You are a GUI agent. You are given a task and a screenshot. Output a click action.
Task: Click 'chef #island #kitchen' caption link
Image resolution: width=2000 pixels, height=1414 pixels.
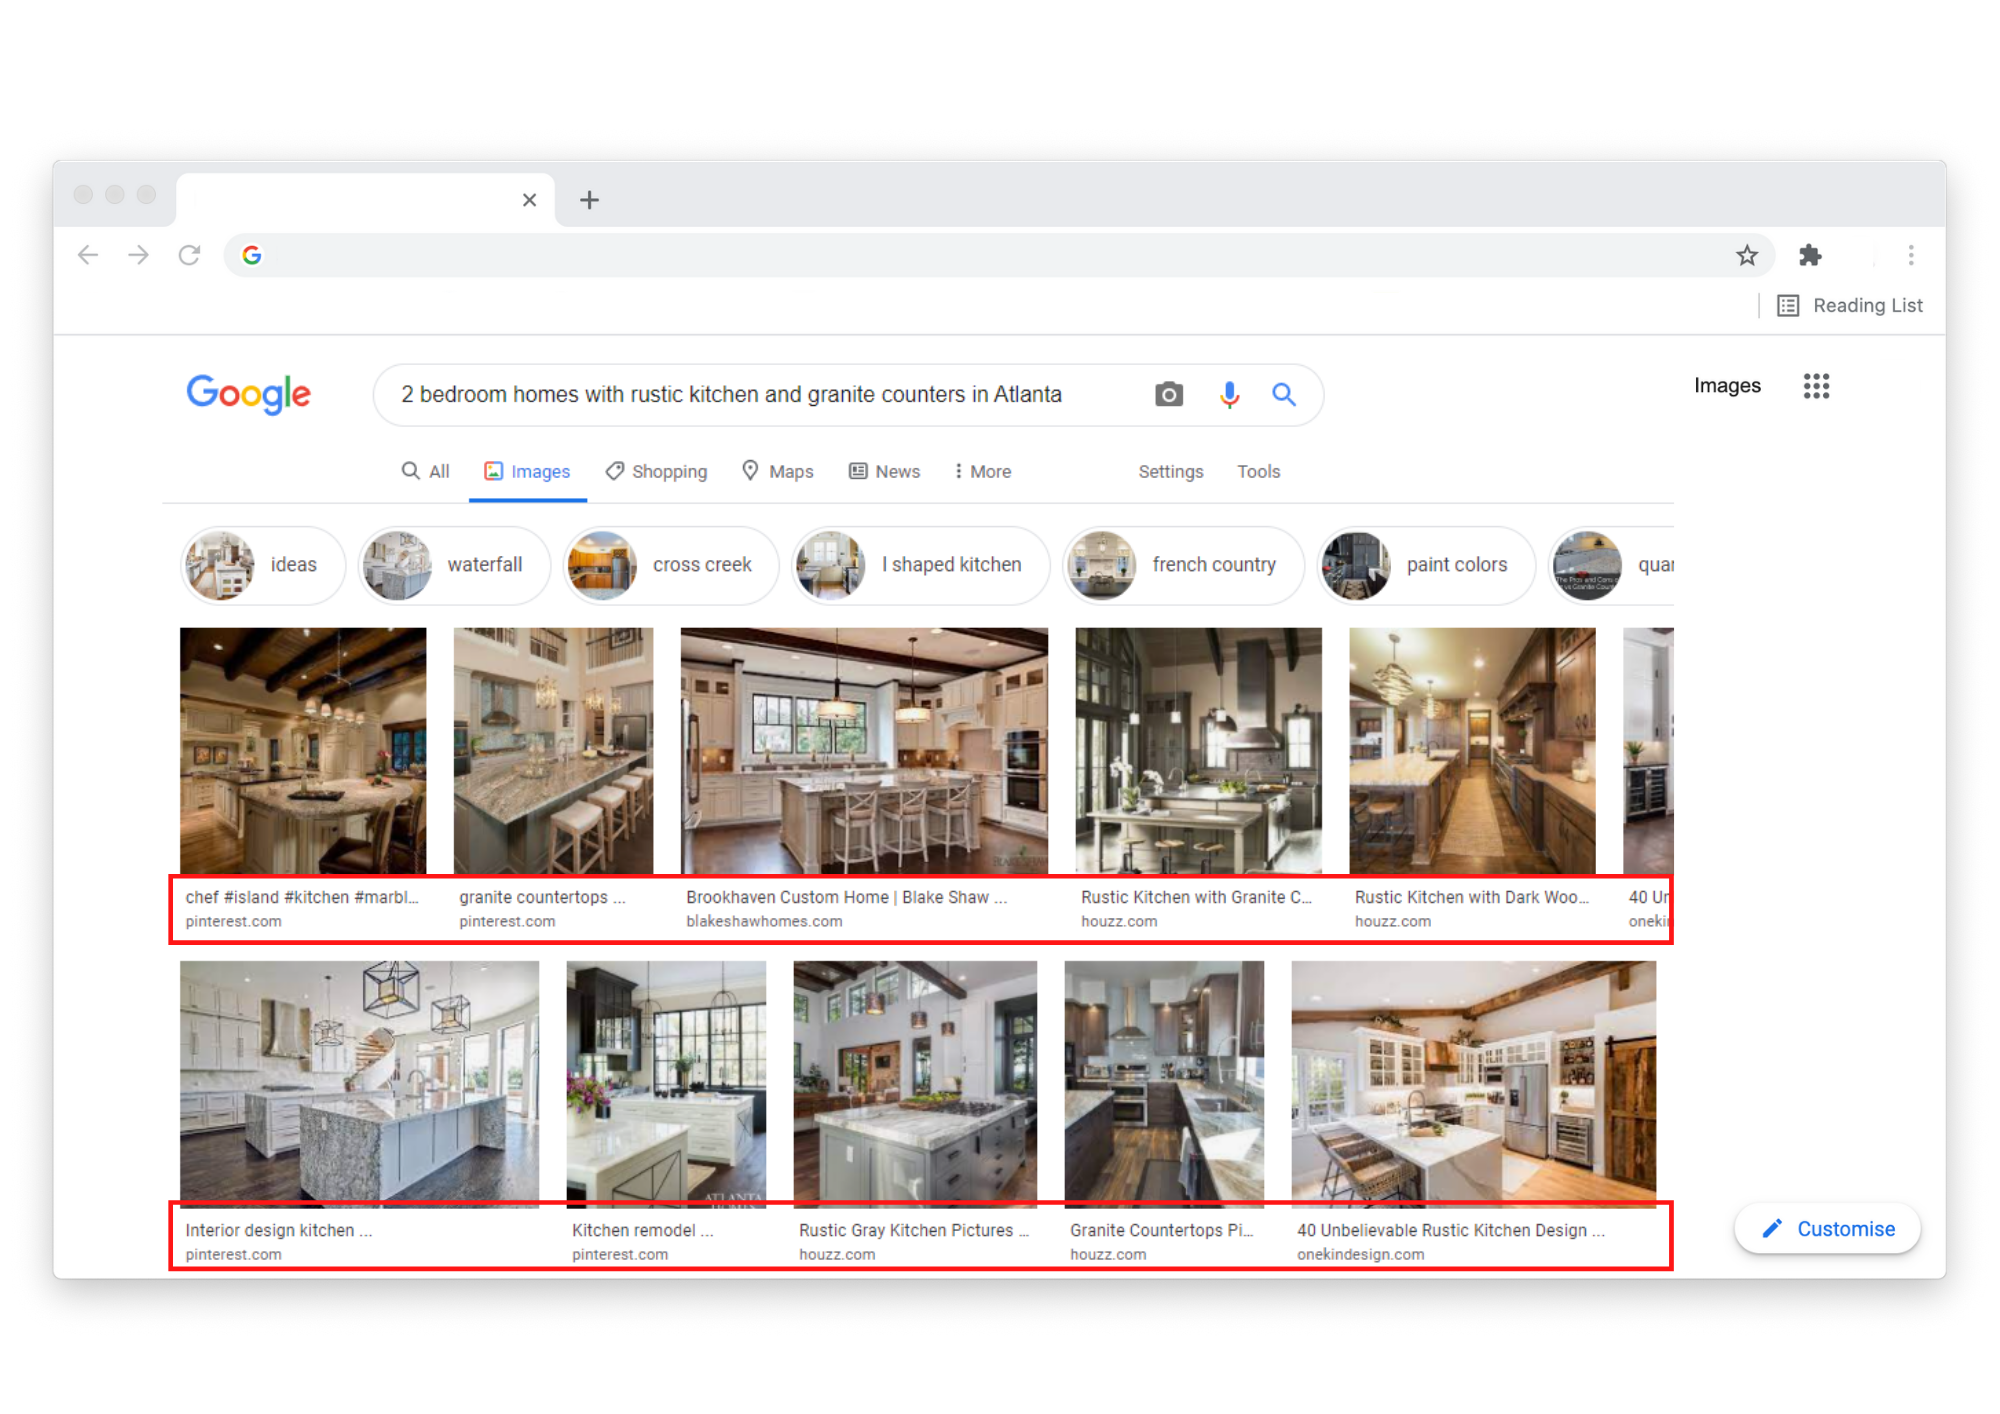tap(302, 897)
